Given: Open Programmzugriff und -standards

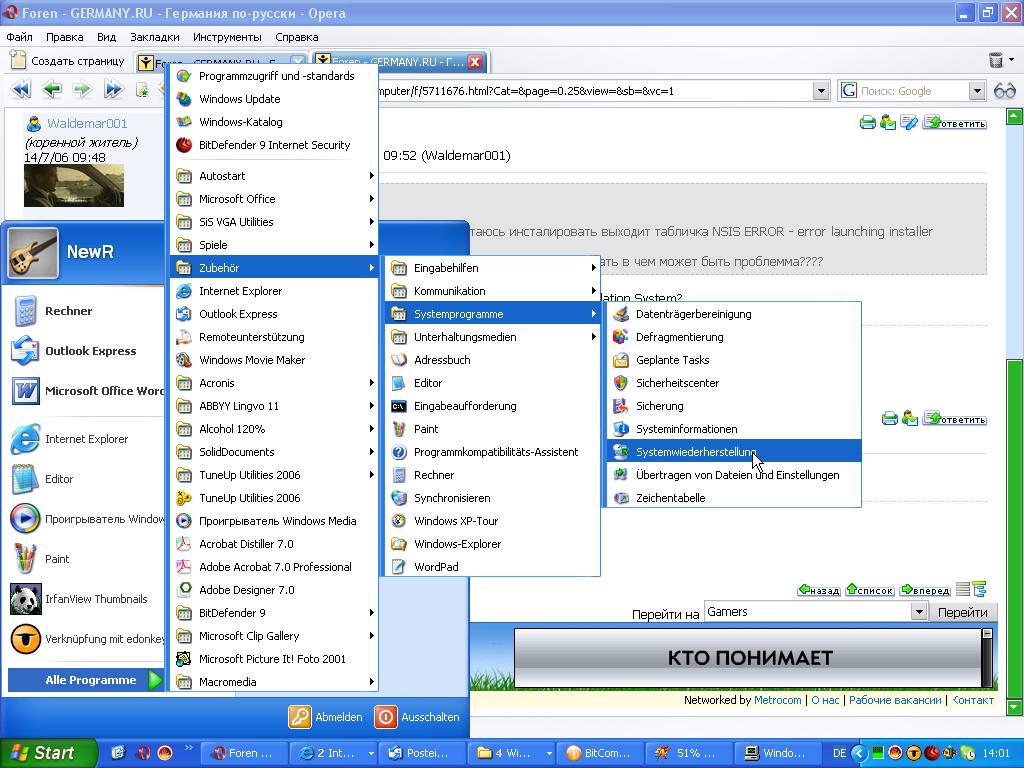Looking at the screenshot, I should coord(274,76).
